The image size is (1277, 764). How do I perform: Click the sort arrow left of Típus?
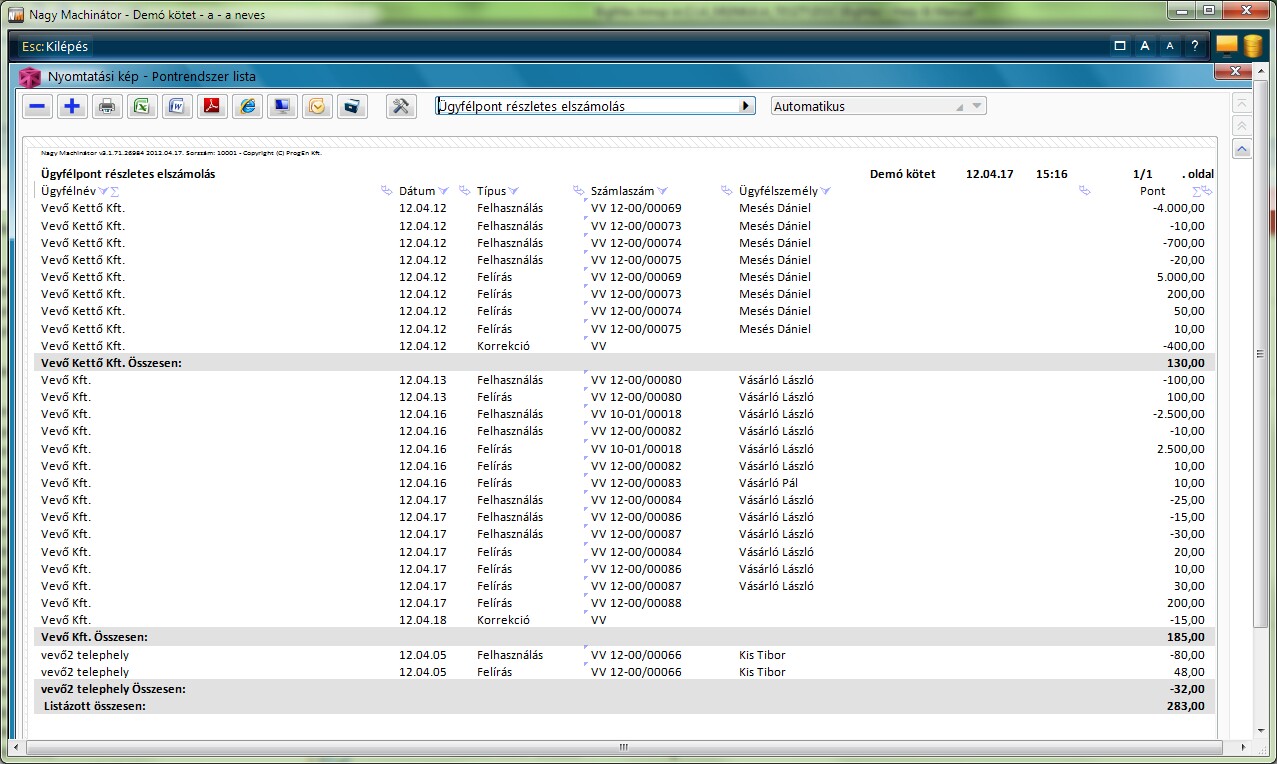point(465,191)
